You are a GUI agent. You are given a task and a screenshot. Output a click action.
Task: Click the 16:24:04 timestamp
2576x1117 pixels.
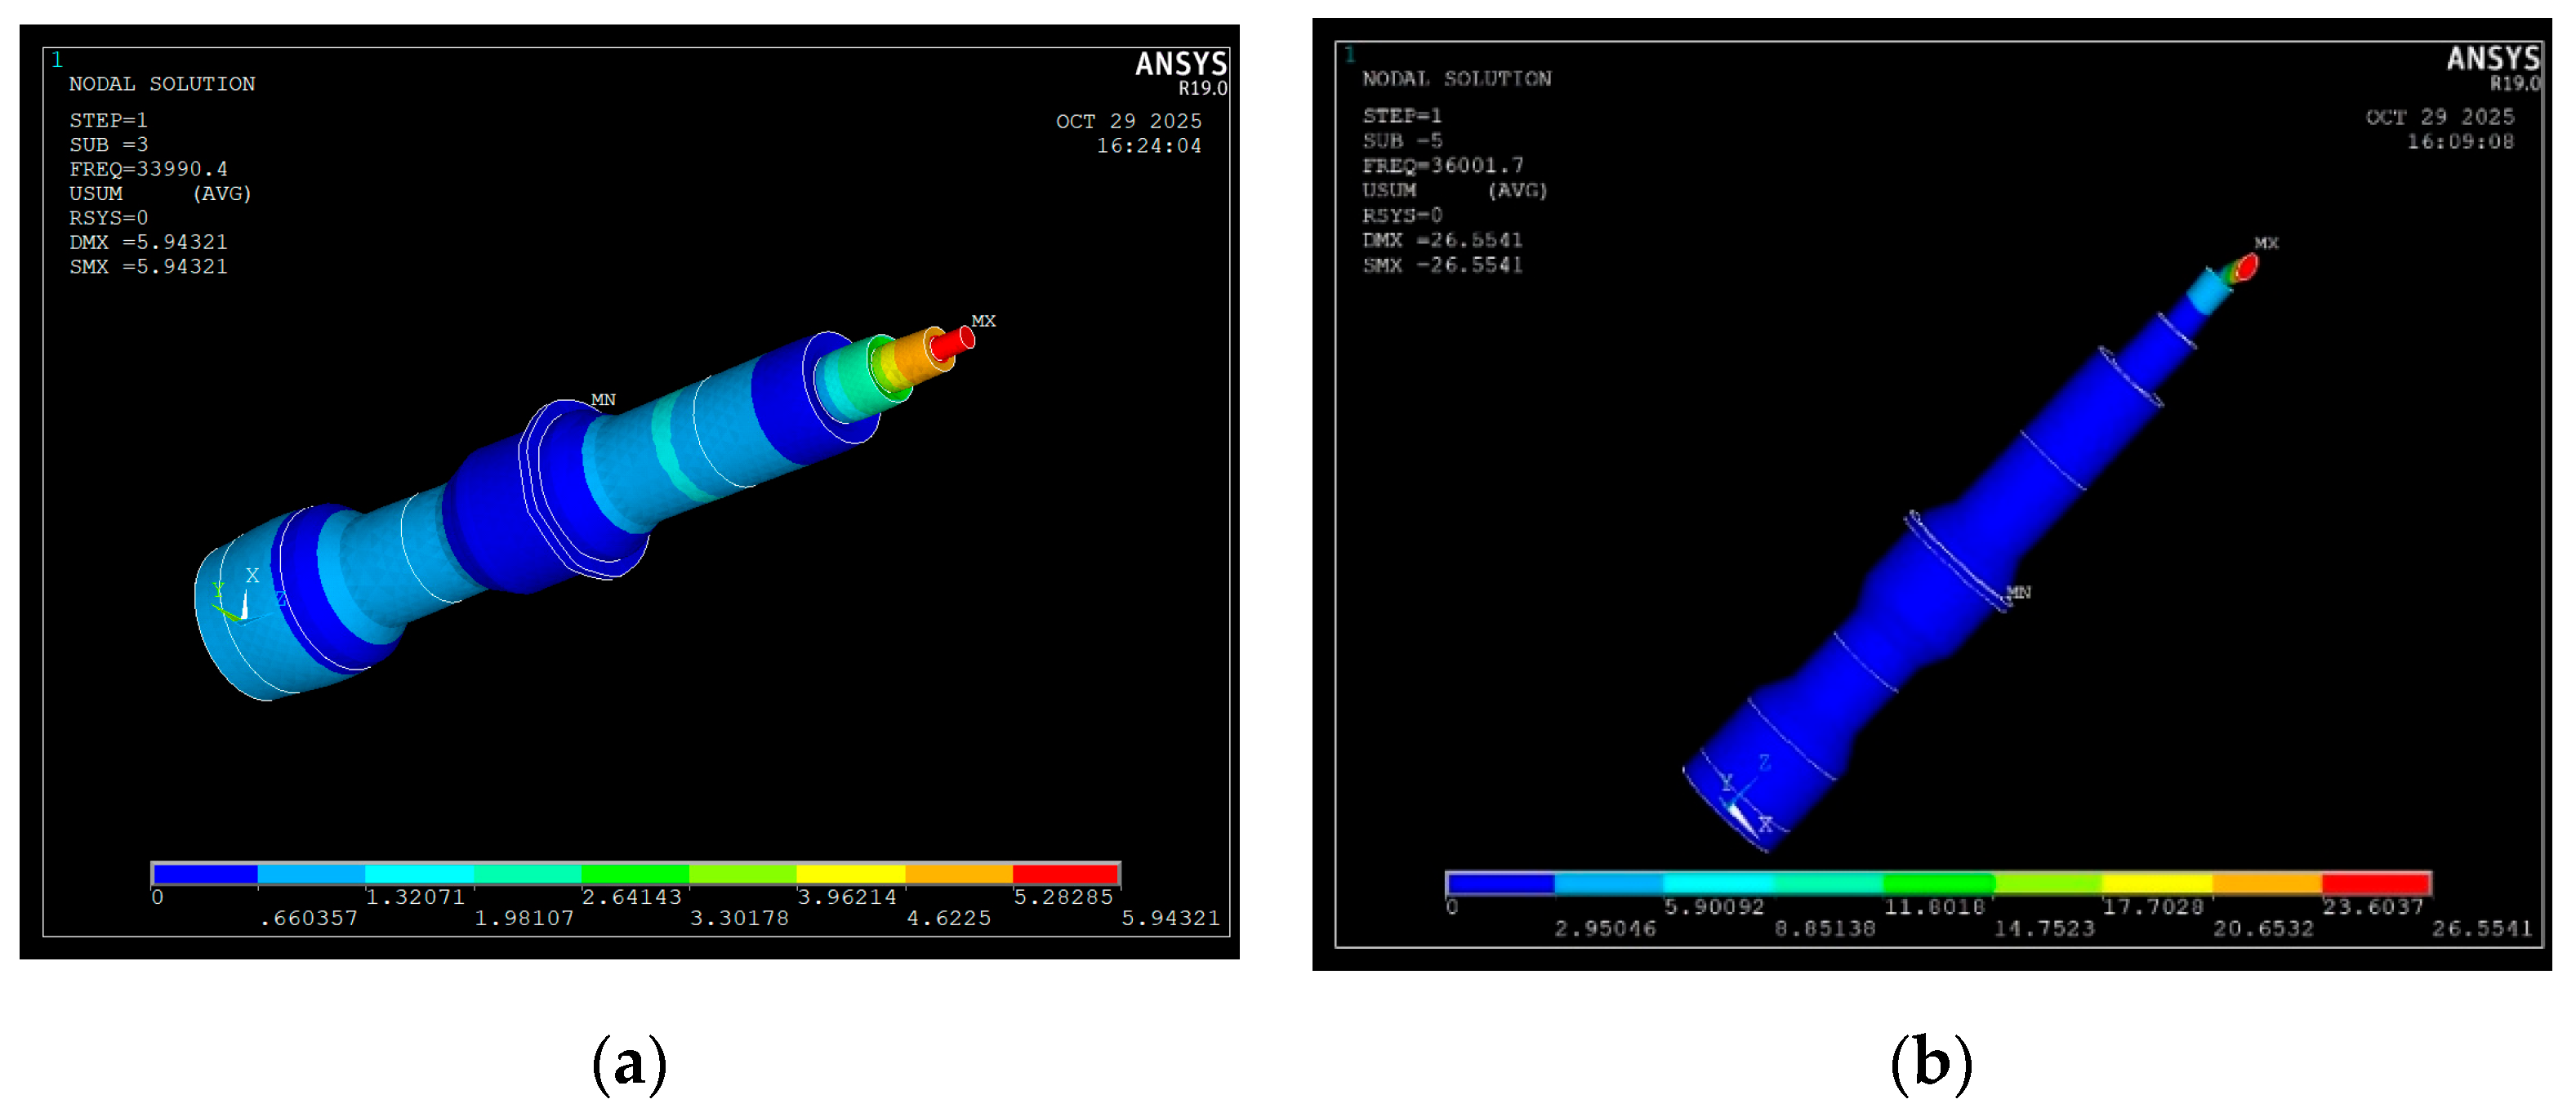click(x=1148, y=146)
